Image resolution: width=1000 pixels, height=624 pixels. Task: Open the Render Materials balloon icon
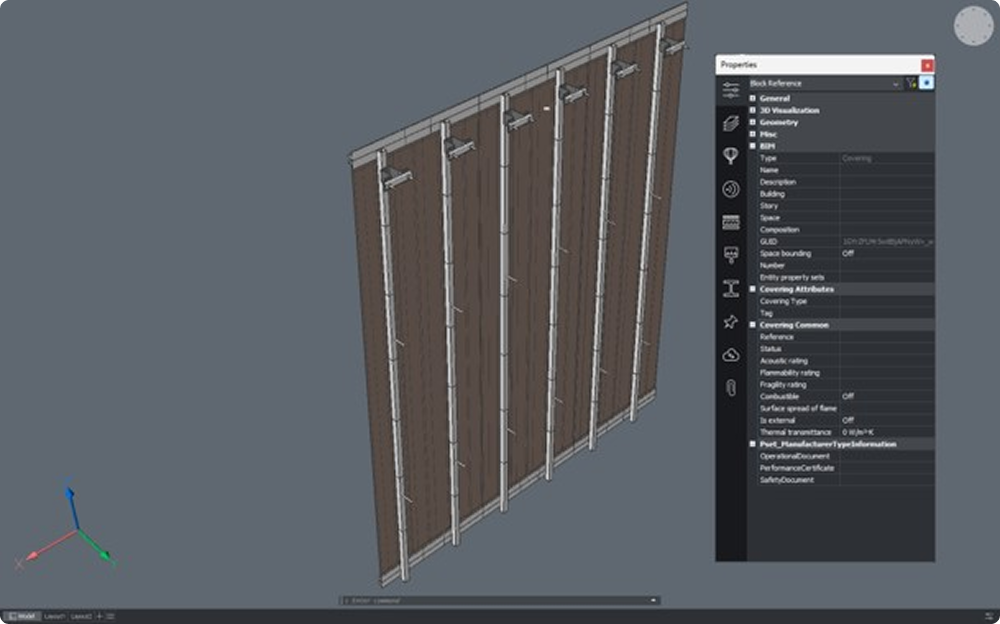coord(731,156)
